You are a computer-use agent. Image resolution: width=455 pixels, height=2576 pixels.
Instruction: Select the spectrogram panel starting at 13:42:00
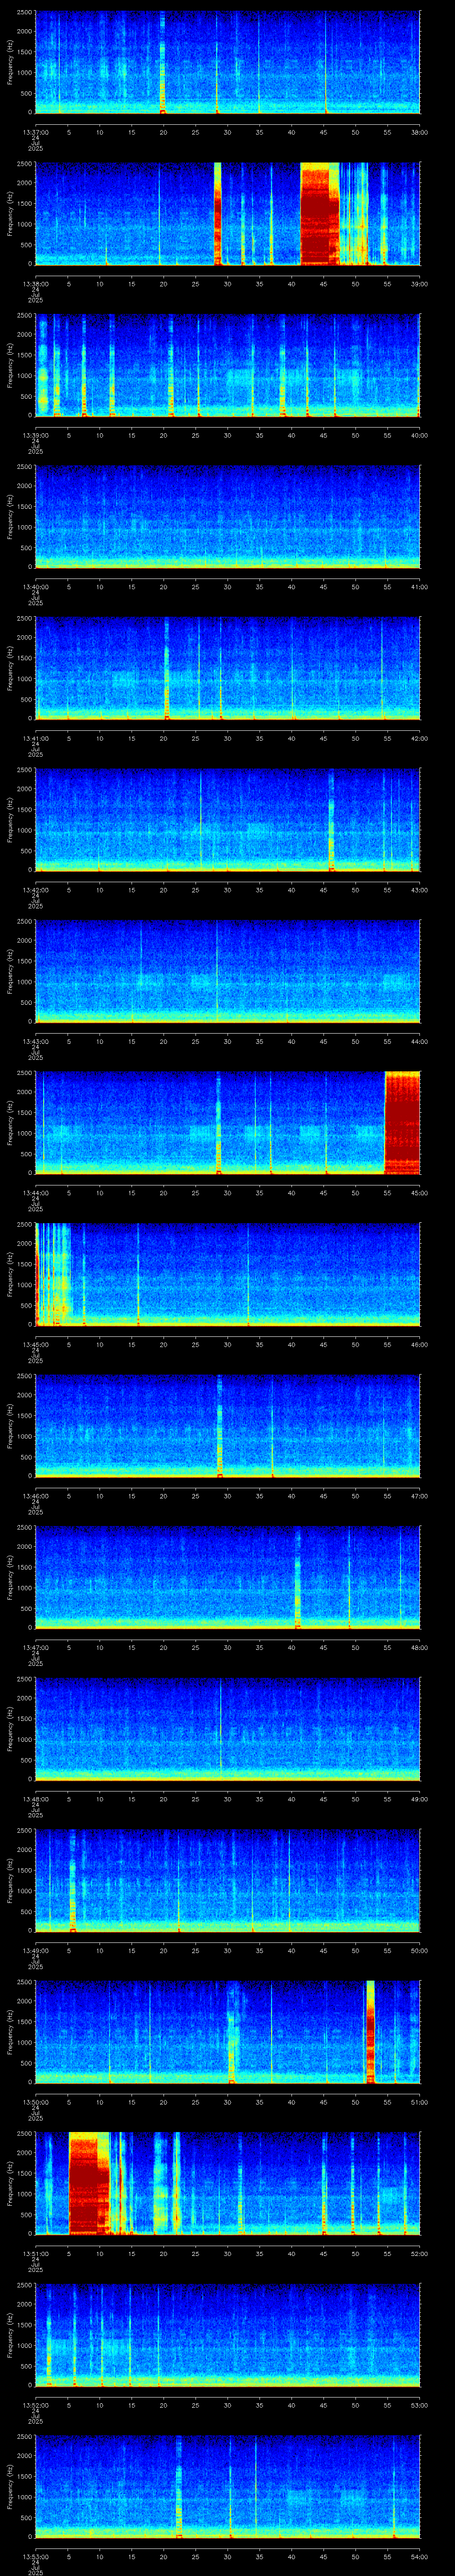click(227, 820)
